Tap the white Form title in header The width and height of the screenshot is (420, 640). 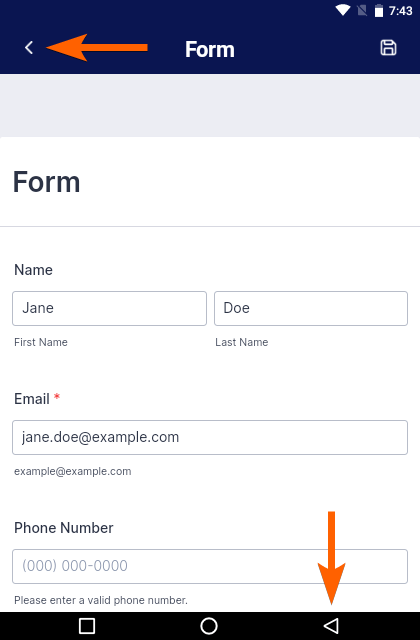[210, 49]
